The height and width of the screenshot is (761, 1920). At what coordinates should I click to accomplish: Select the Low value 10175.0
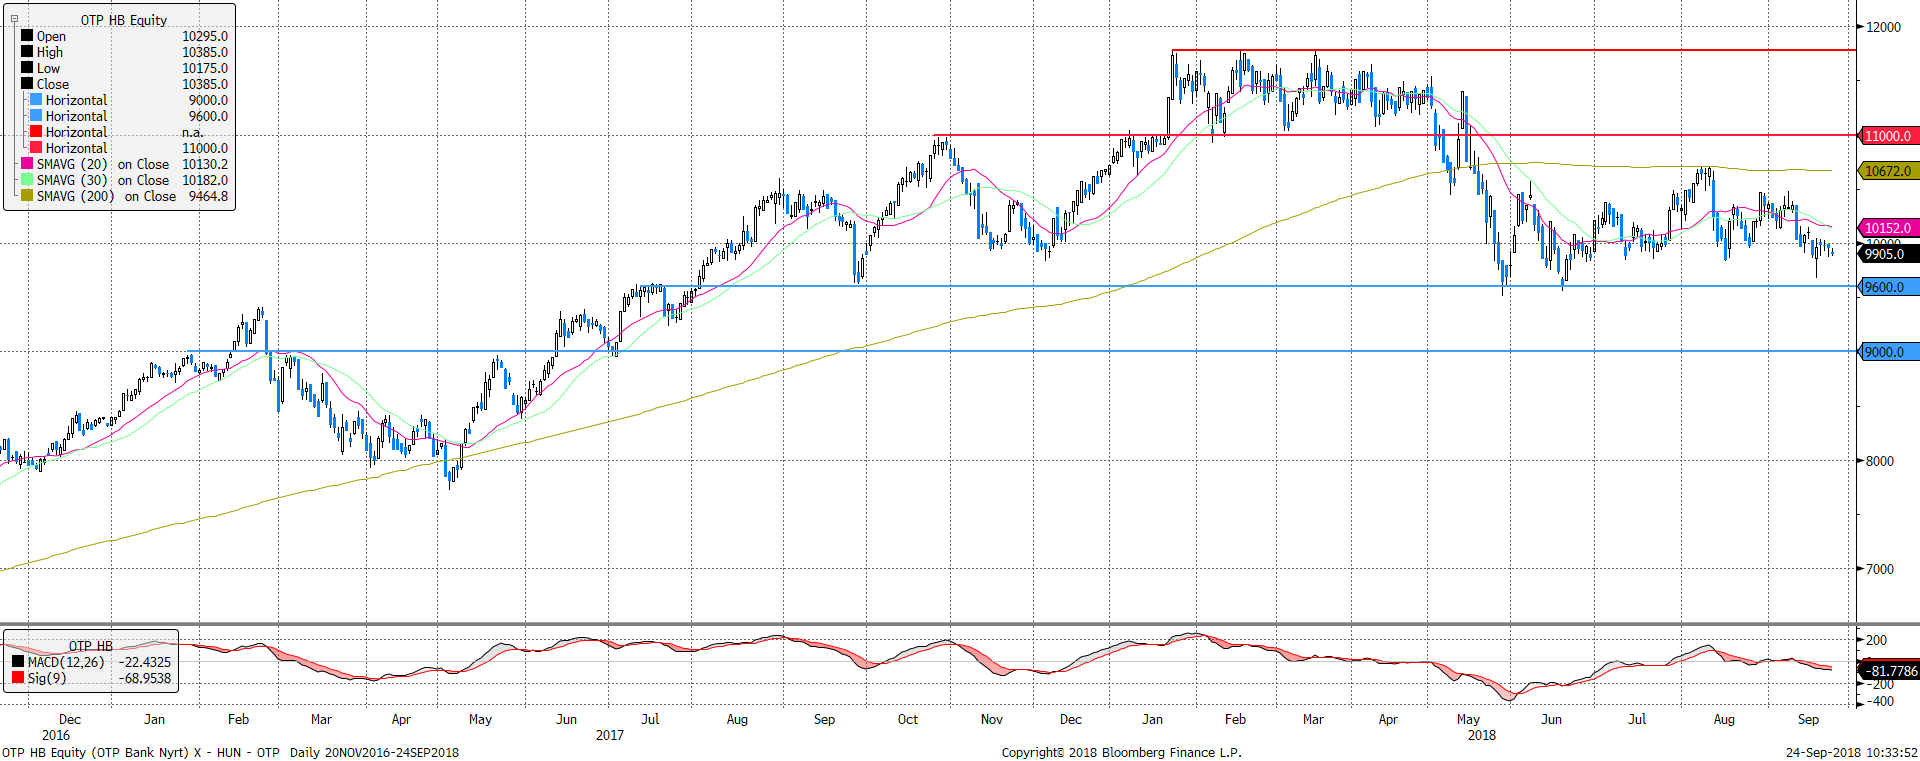click(x=205, y=68)
